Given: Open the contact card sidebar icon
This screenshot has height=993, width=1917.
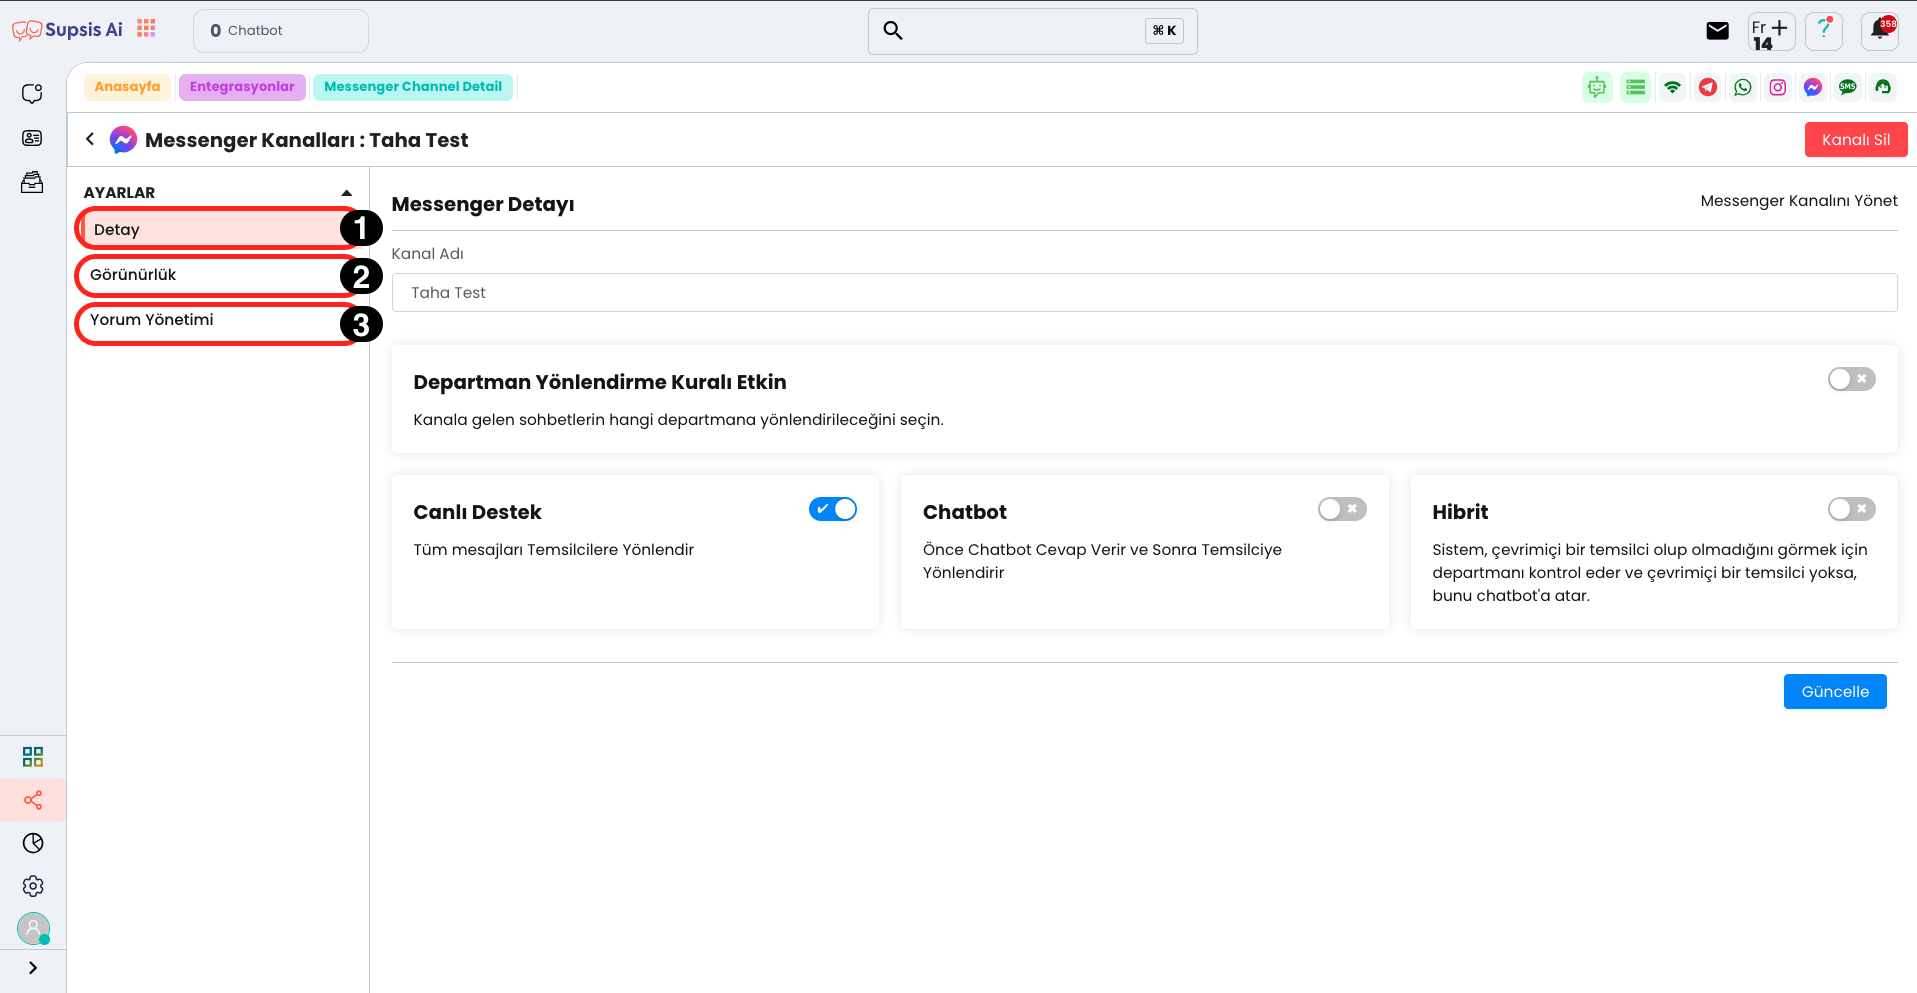Looking at the screenshot, I should (32, 138).
